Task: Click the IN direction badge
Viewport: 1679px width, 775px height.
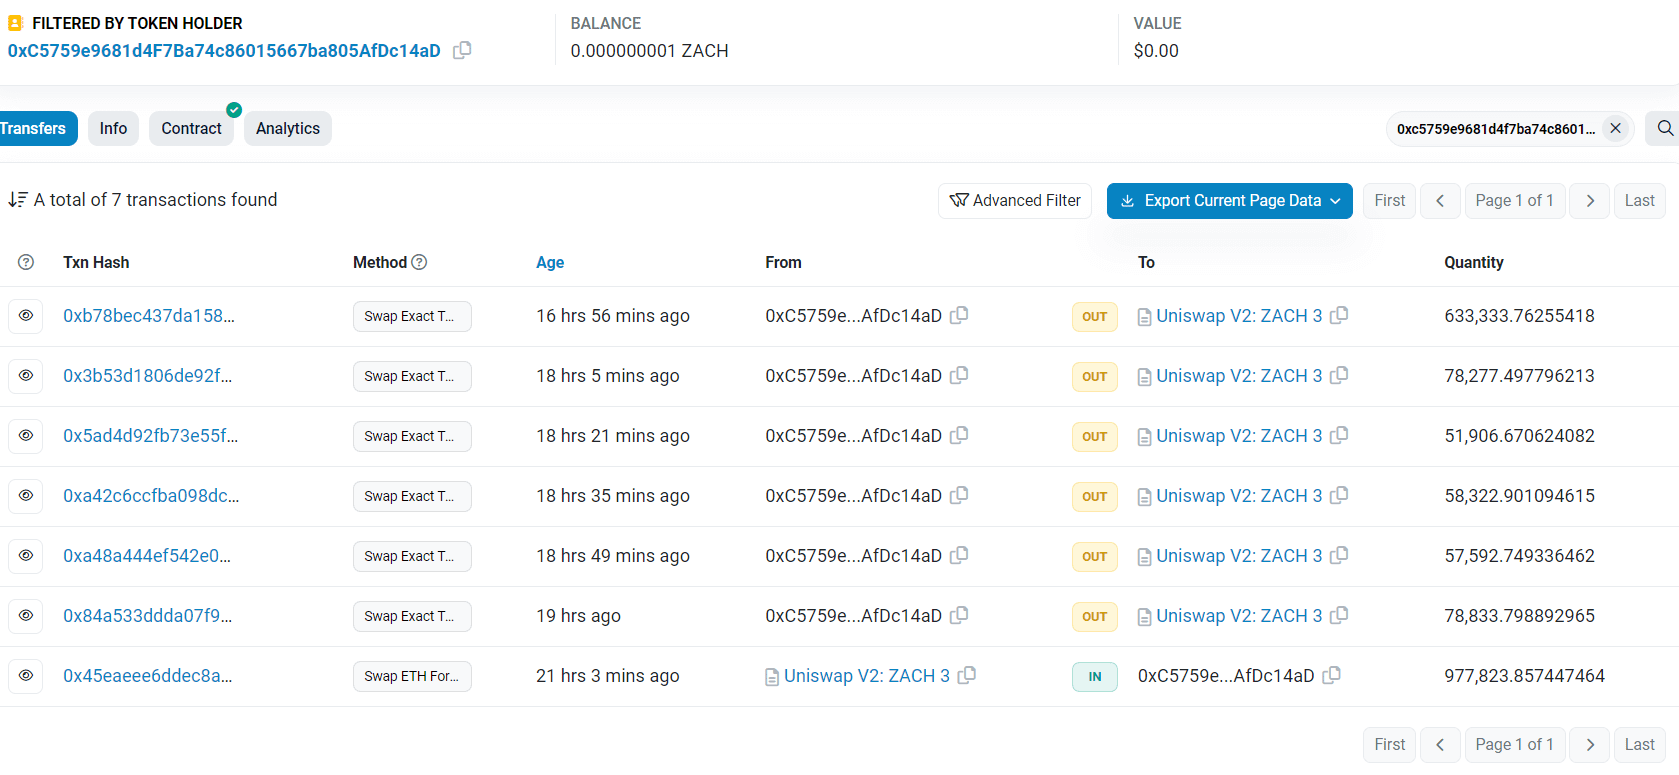Action: pyautogui.click(x=1095, y=676)
